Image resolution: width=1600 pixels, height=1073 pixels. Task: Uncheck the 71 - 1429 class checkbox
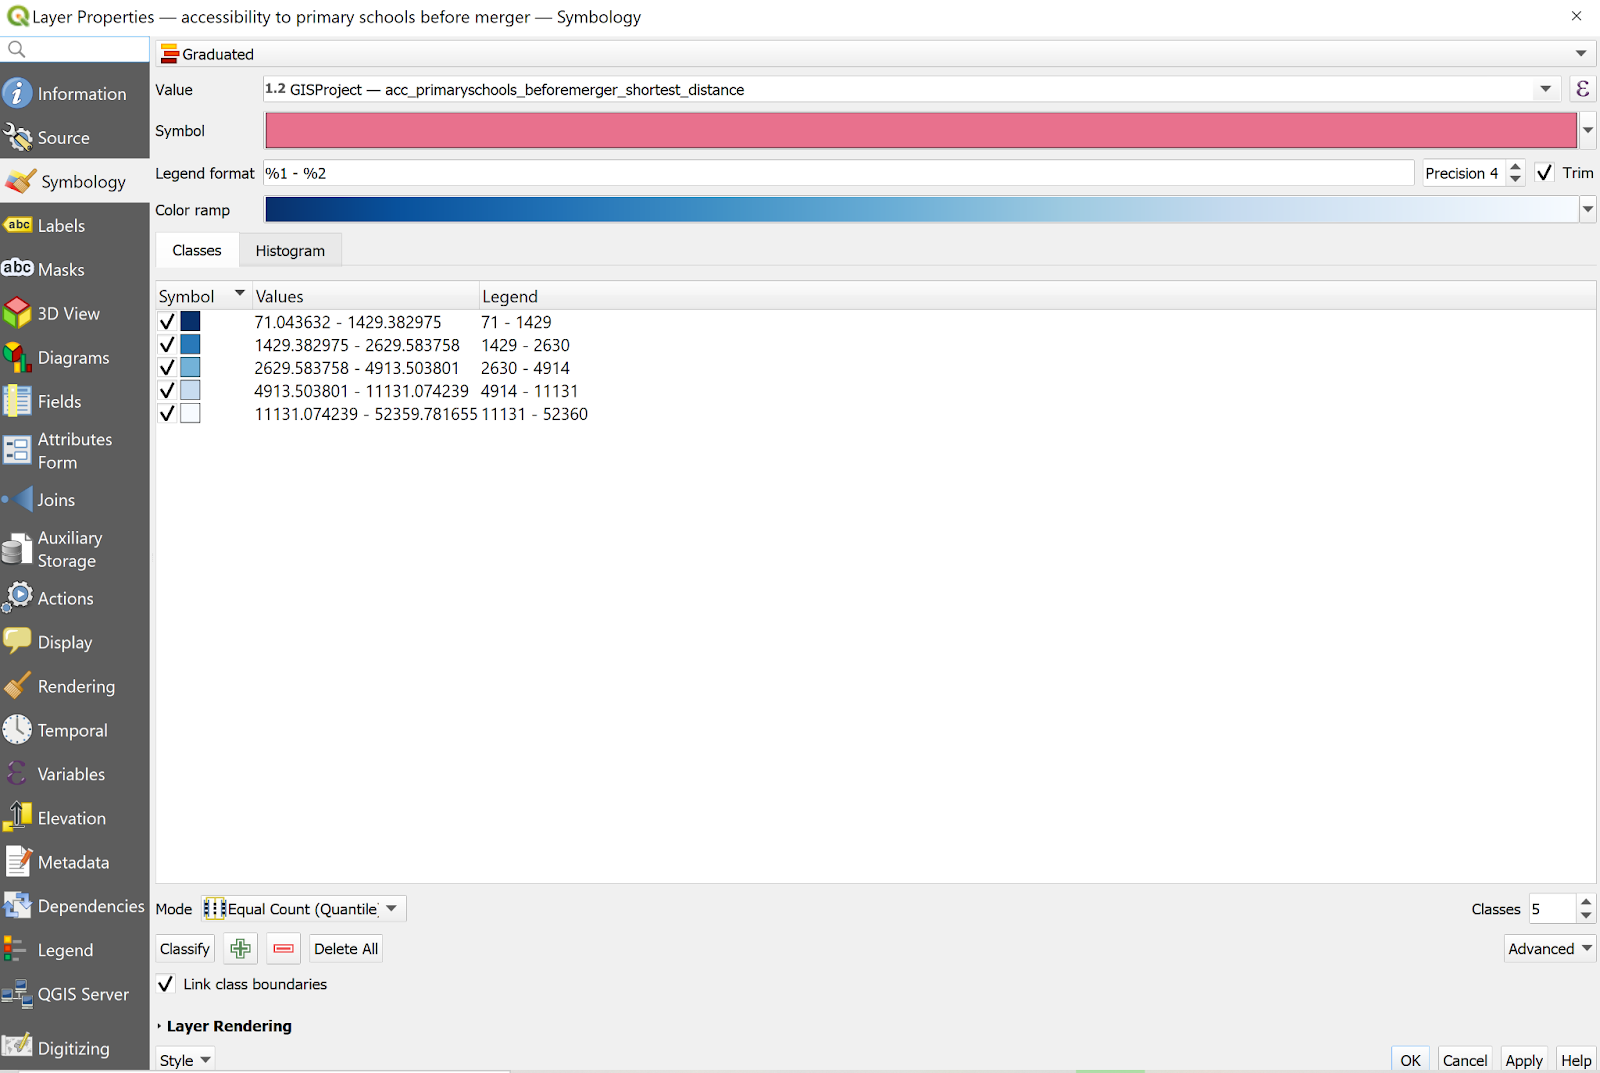click(x=167, y=322)
